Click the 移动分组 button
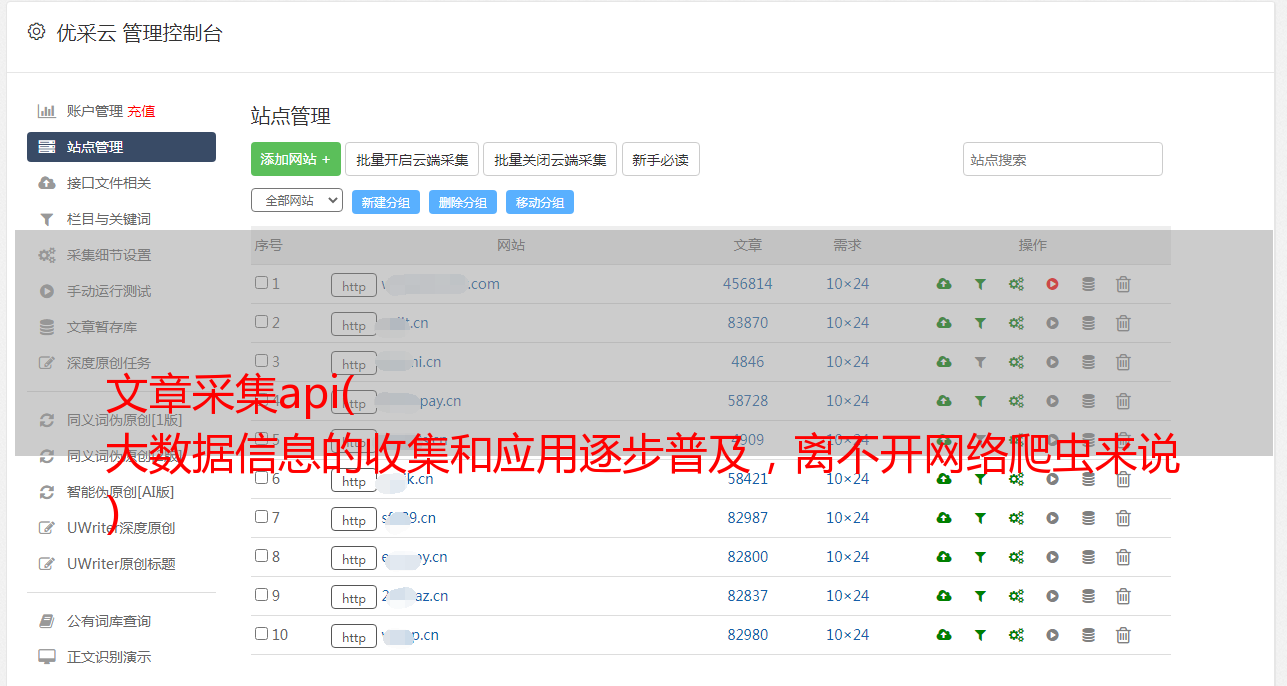The height and width of the screenshot is (686, 1287). [x=540, y=202]
